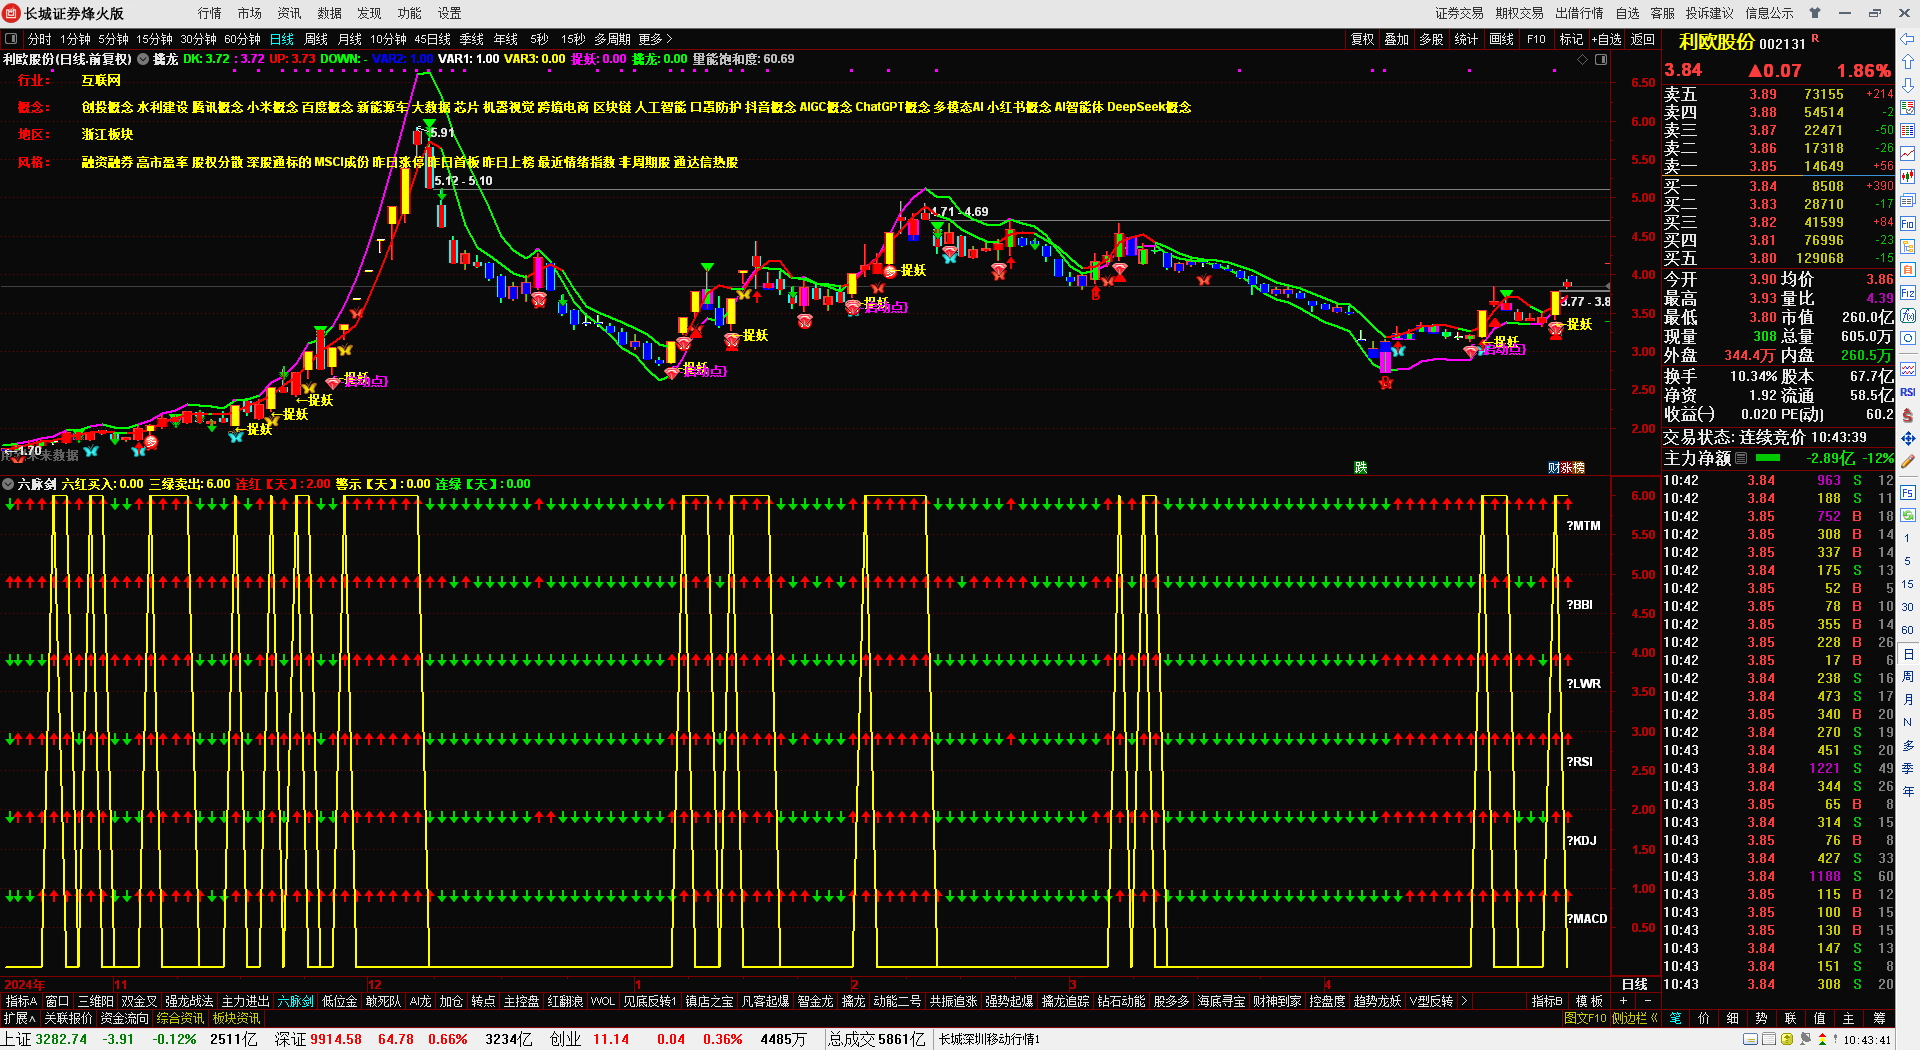This screenshot has width=1920, height=1050.
Task: Click the up arrow (previous stock) sidebar icon
Action: coord(1908,62)
